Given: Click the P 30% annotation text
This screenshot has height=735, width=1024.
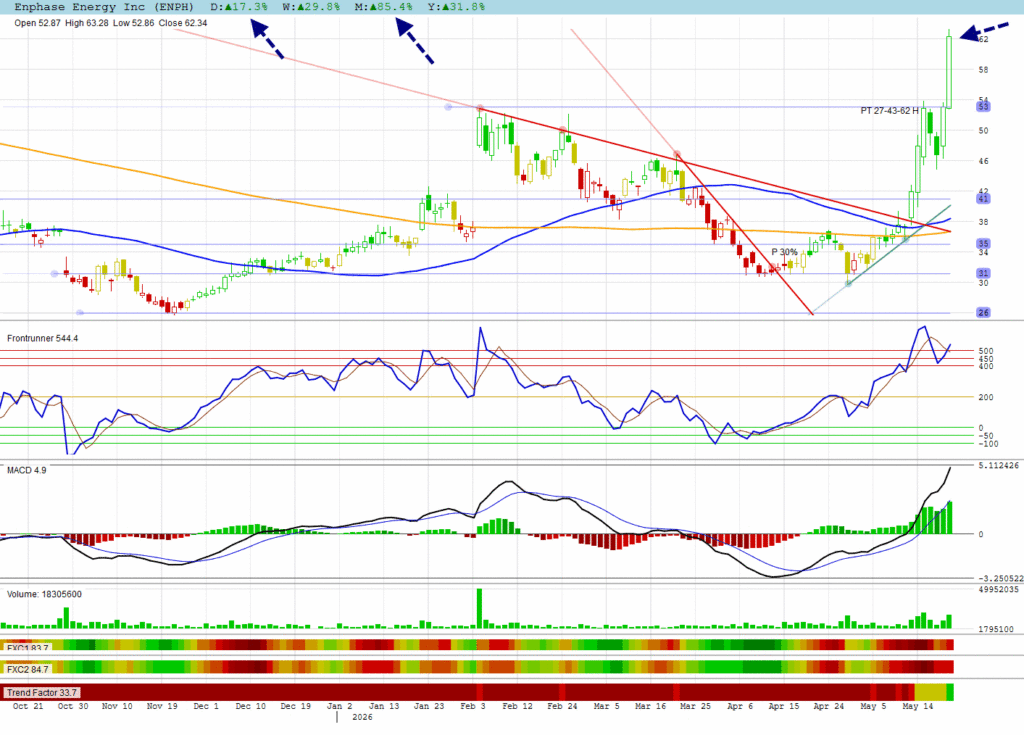Looking at the screenshot, I should [x=784, y=252].
